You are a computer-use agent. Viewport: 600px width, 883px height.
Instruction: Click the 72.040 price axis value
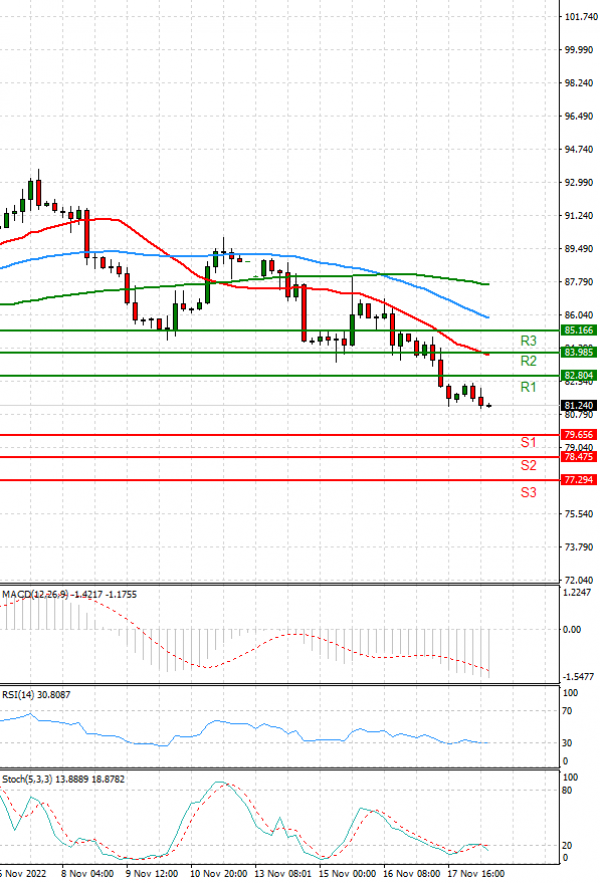tap(579, 580)
